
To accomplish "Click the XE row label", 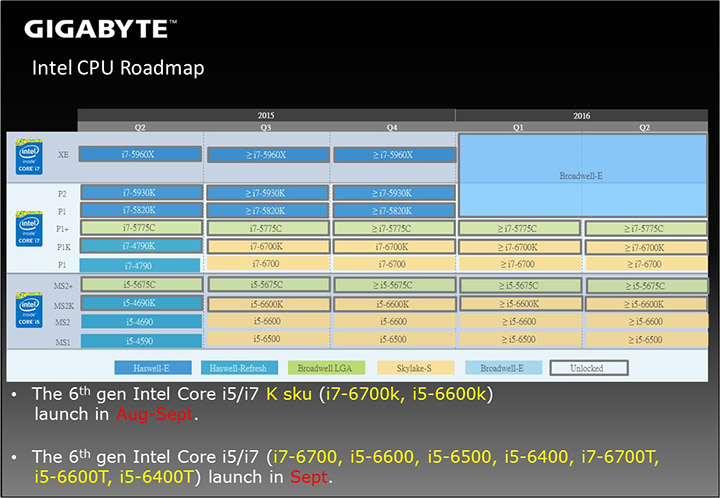I will 63,155.
